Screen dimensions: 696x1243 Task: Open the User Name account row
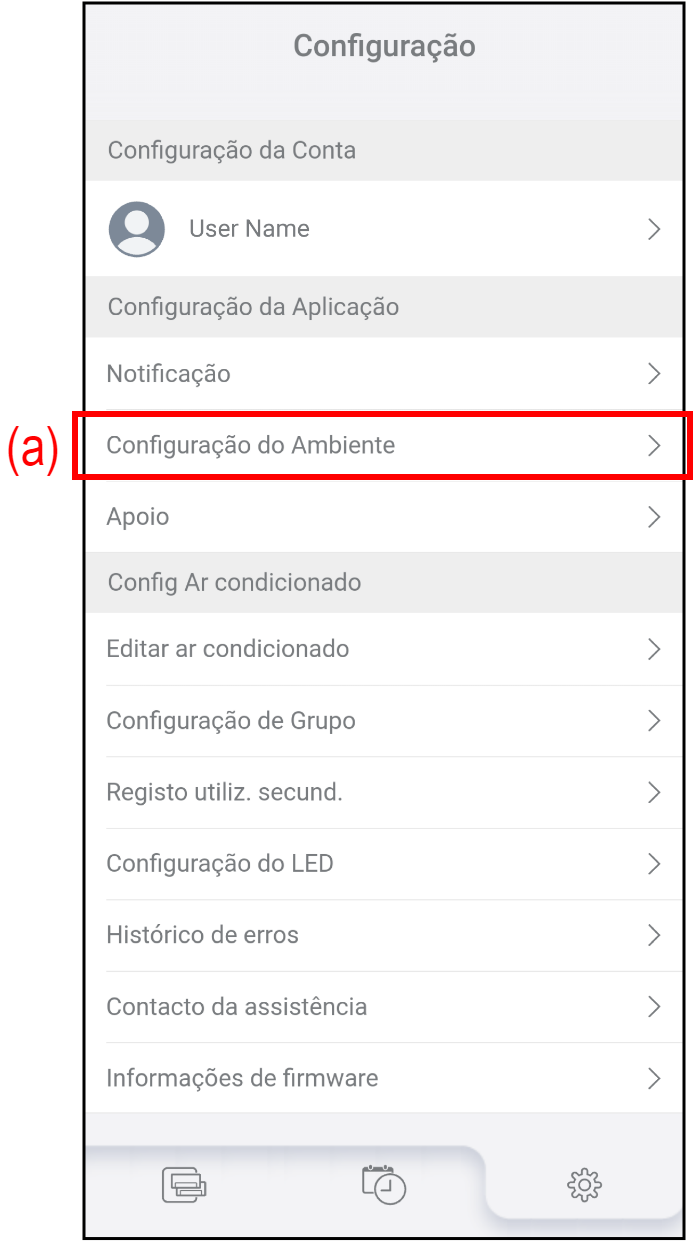point(250,229)
